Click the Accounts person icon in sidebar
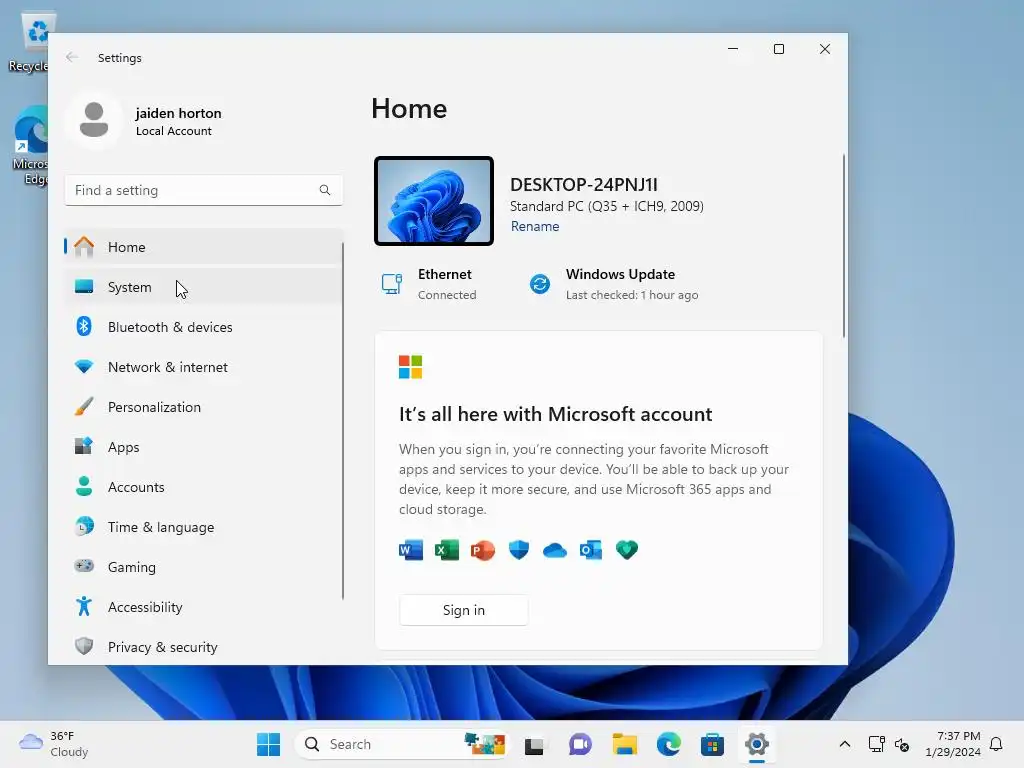The image size is (1024, 768). click(84, 486)
